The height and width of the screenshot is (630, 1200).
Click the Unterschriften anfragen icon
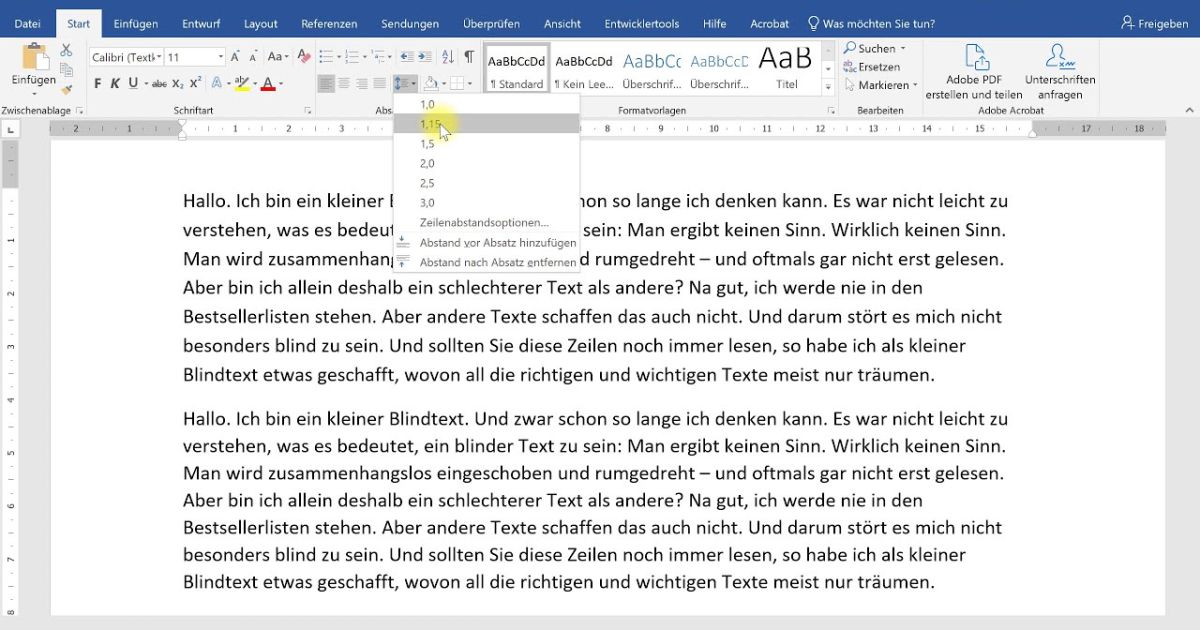[1060, 58]
